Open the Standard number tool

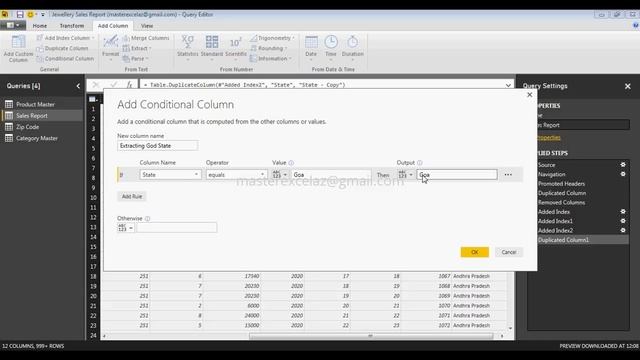(x=212, y=48)
